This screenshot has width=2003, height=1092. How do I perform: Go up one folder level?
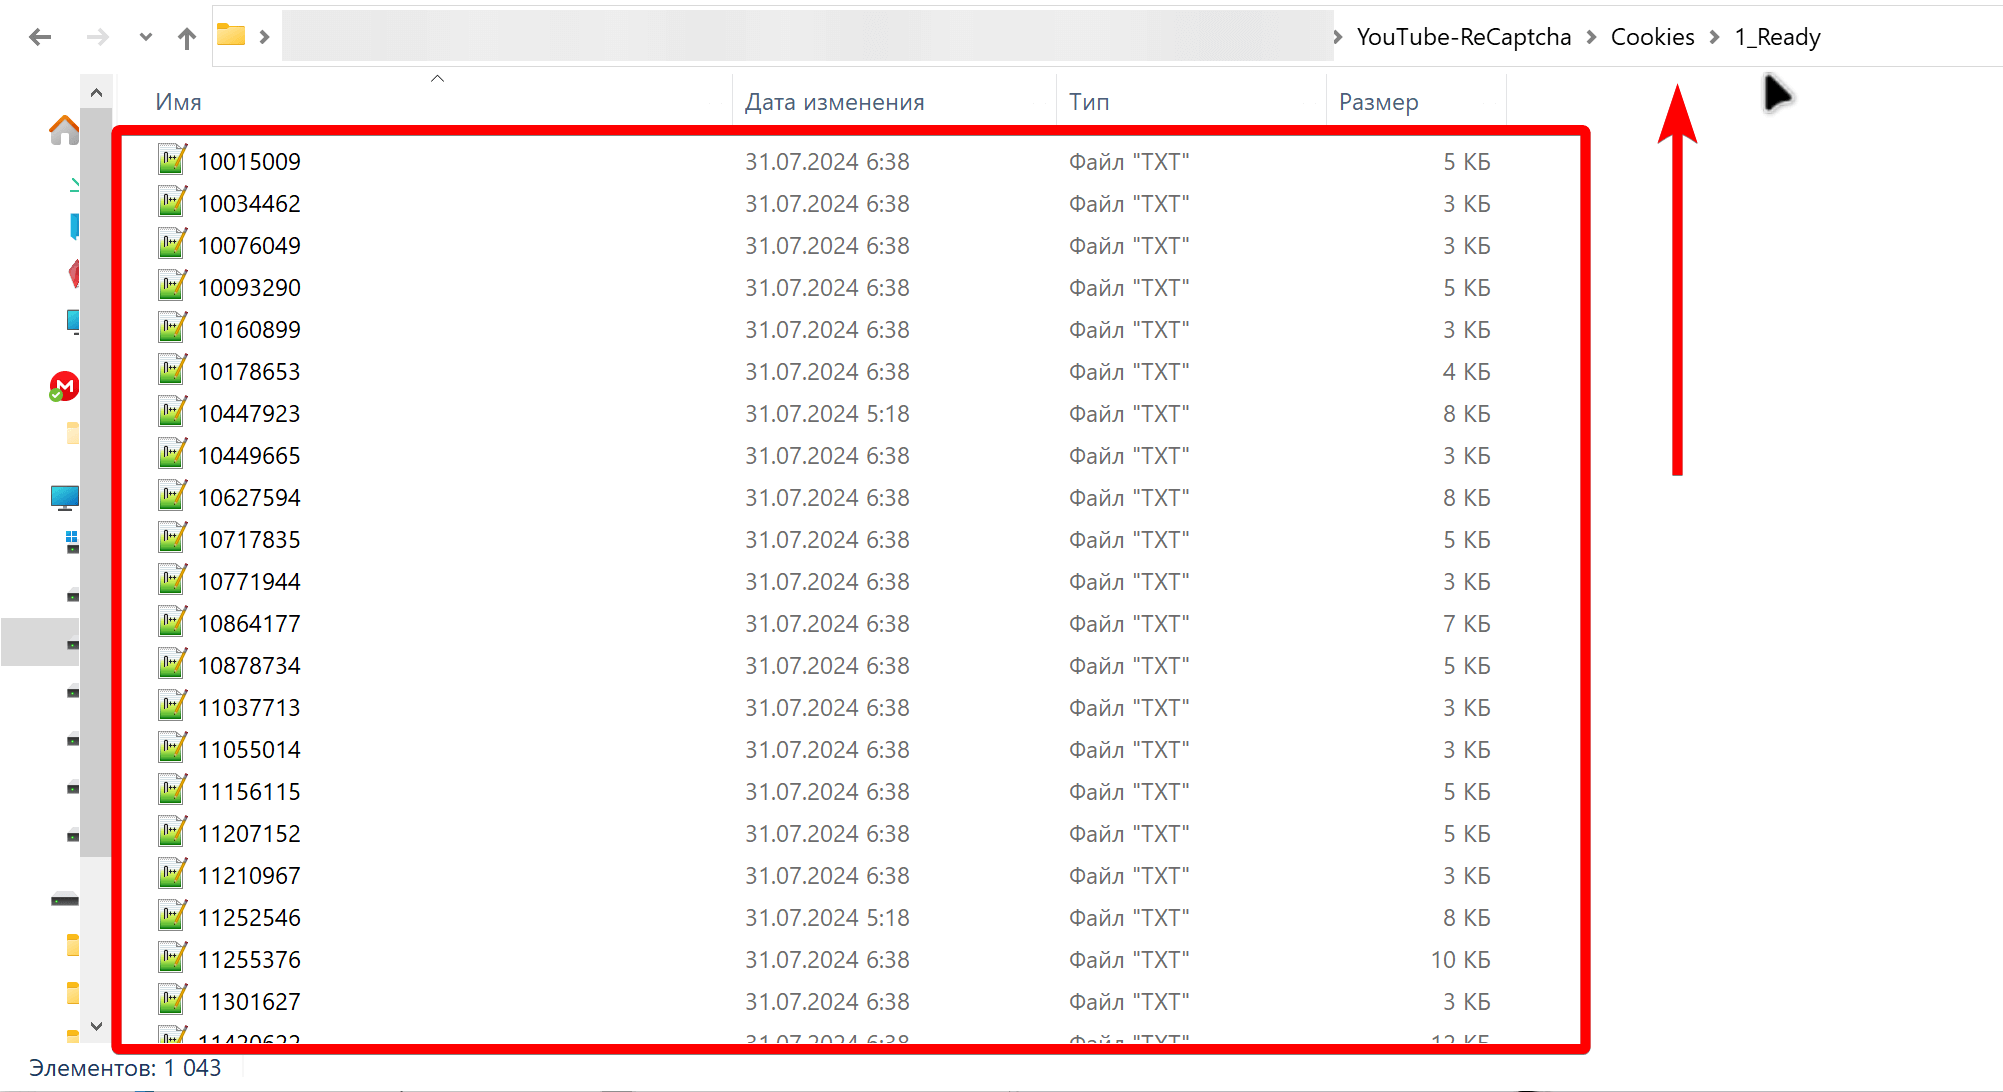(187, 38)
